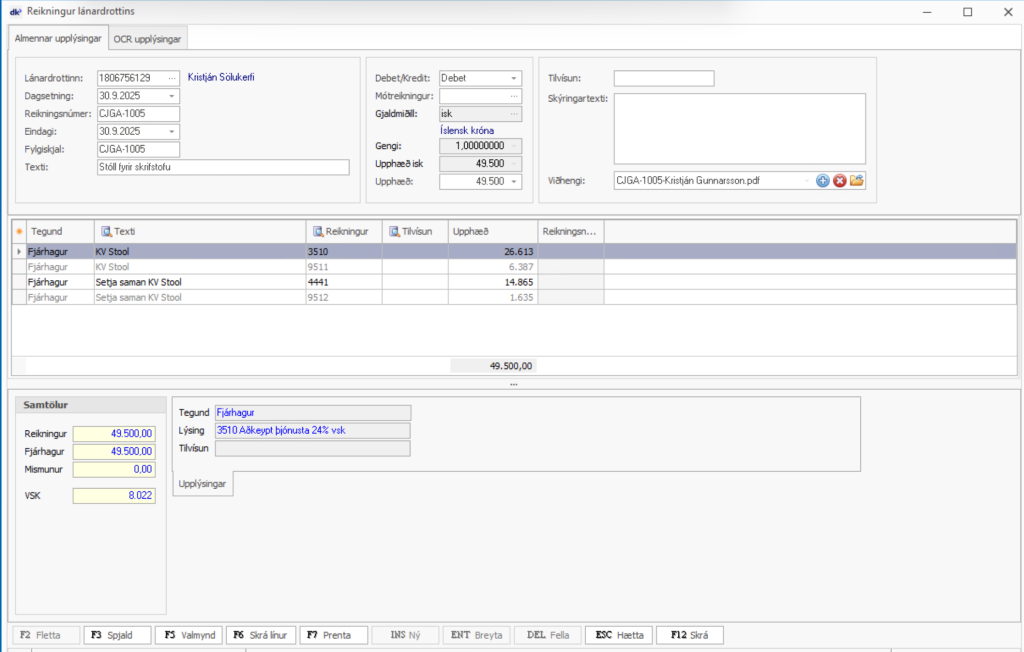This screenshot has width=1024, height=652.
Task: Expand the Debet/Kredit combo box
Action: point(514,78)
